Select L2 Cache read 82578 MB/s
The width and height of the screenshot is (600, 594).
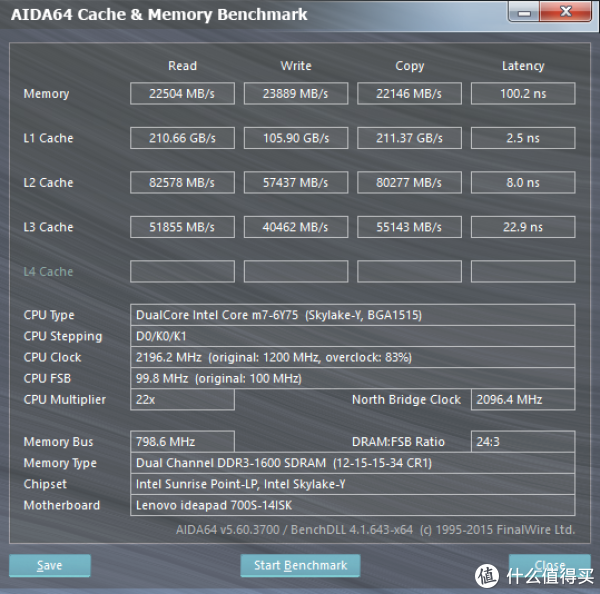point(183,183)
